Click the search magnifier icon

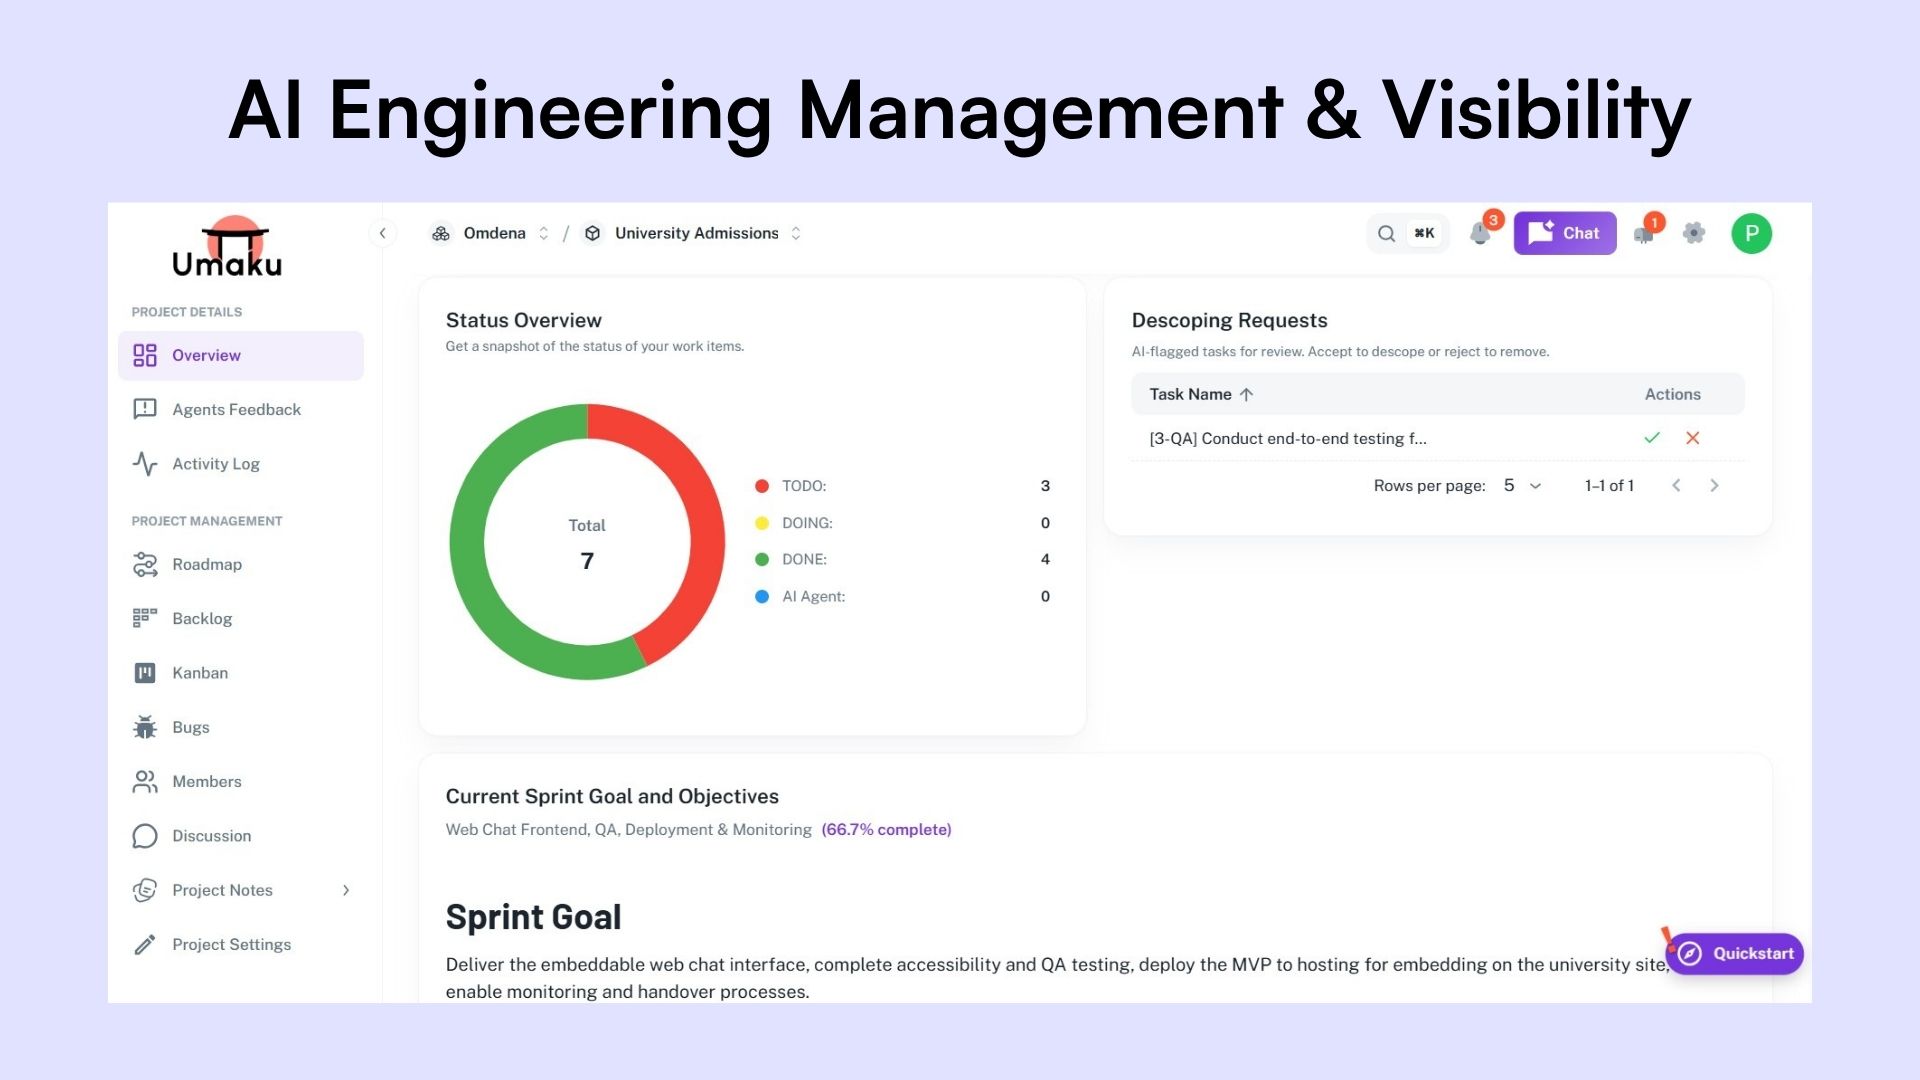point(1386,234)
